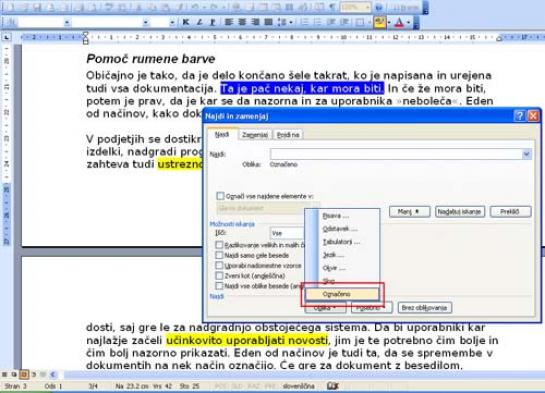Switch to the Zamenjaj tab
The width and height of the screenshot is (545, 393).
[x=255, y=134]
